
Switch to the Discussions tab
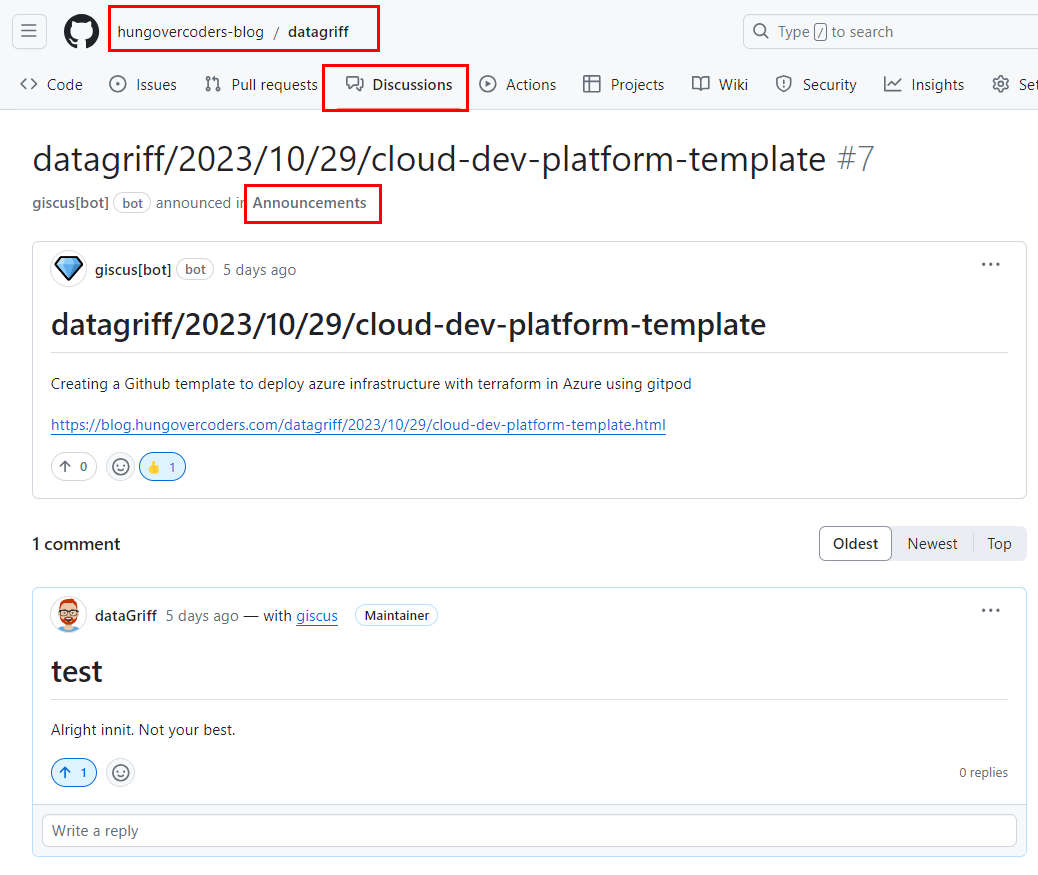[x=399, y=85]
